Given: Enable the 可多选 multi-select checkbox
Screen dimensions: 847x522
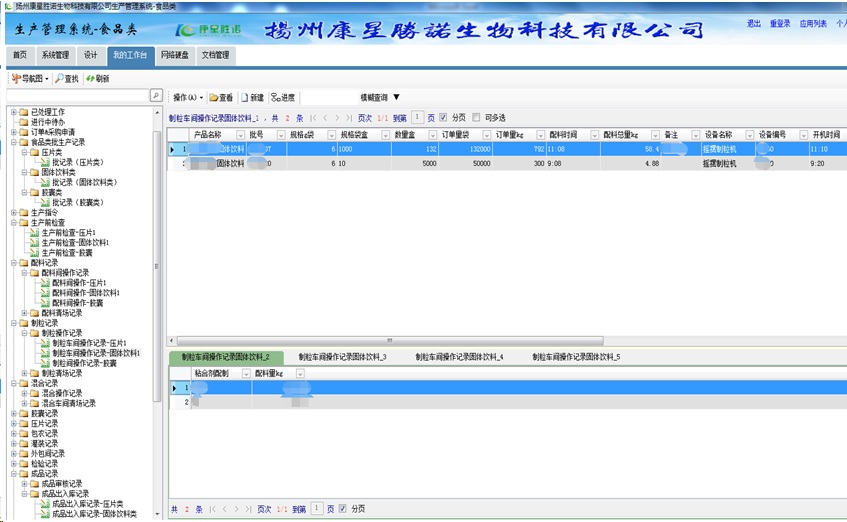Looking at the screenshot, I should (477, 117).
